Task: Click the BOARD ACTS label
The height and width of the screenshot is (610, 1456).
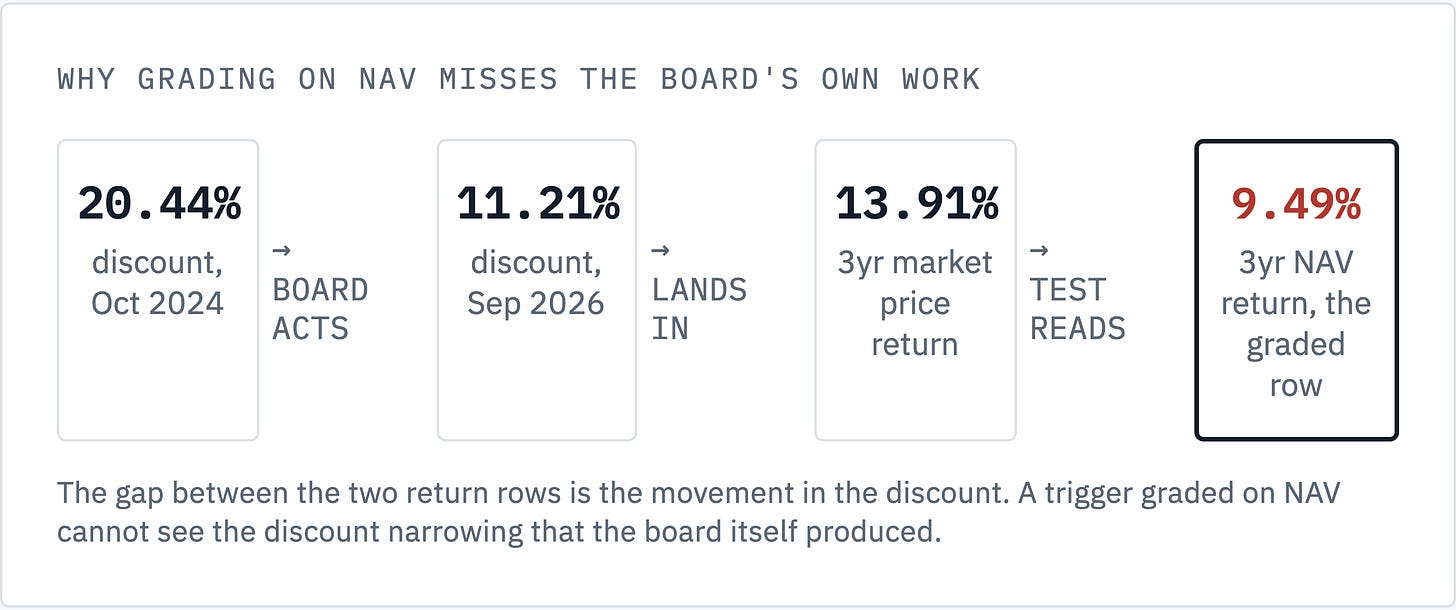Action: 320,309
